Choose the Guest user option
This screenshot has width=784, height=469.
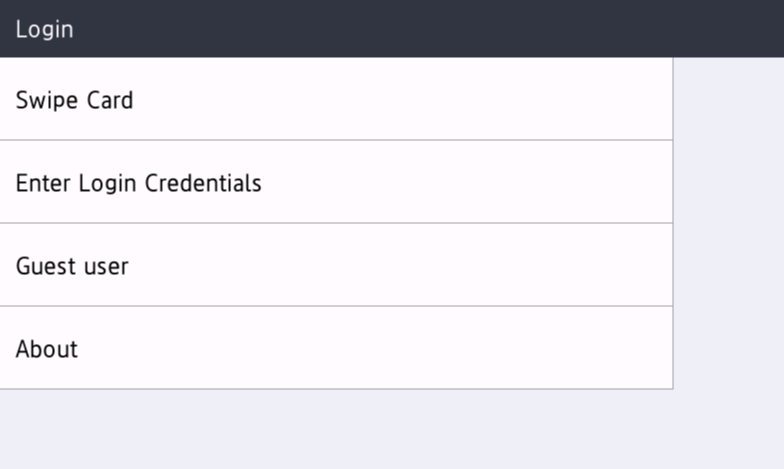[336, 265]
